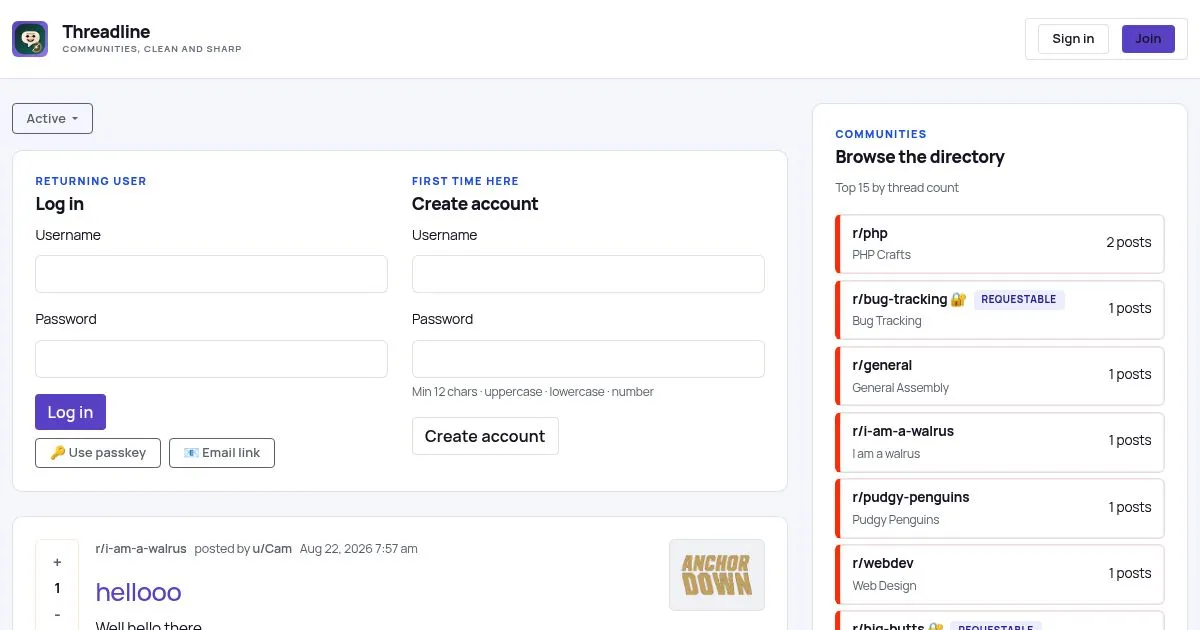Image resolution: width=1200 pixels, height=630 pixels.
Task: Open the r/webdev community
Action: coord(999,574)
